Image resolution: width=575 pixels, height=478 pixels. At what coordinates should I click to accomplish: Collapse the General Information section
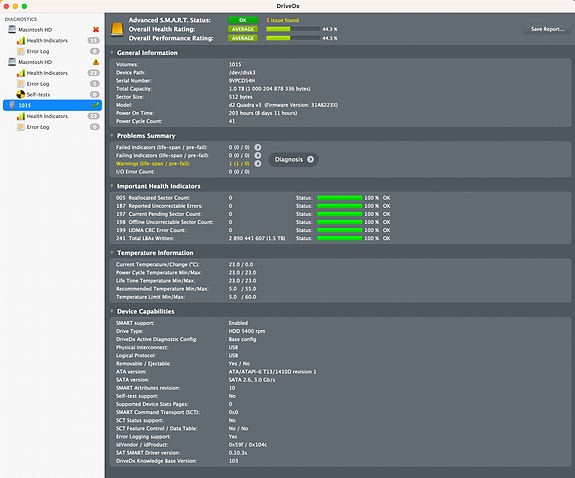coord(112,53)
